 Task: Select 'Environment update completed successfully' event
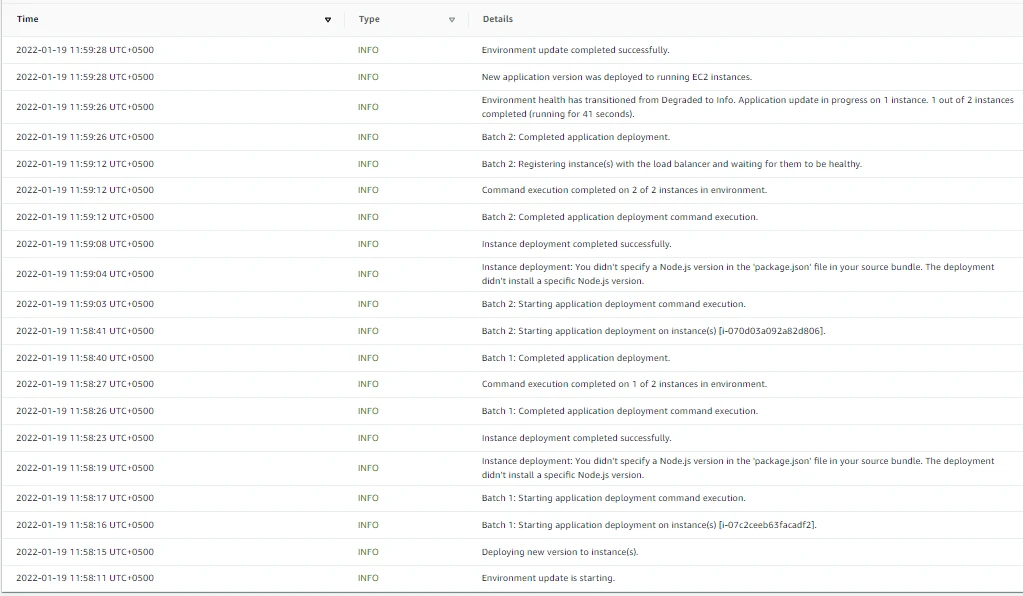[x=575, y=50]
